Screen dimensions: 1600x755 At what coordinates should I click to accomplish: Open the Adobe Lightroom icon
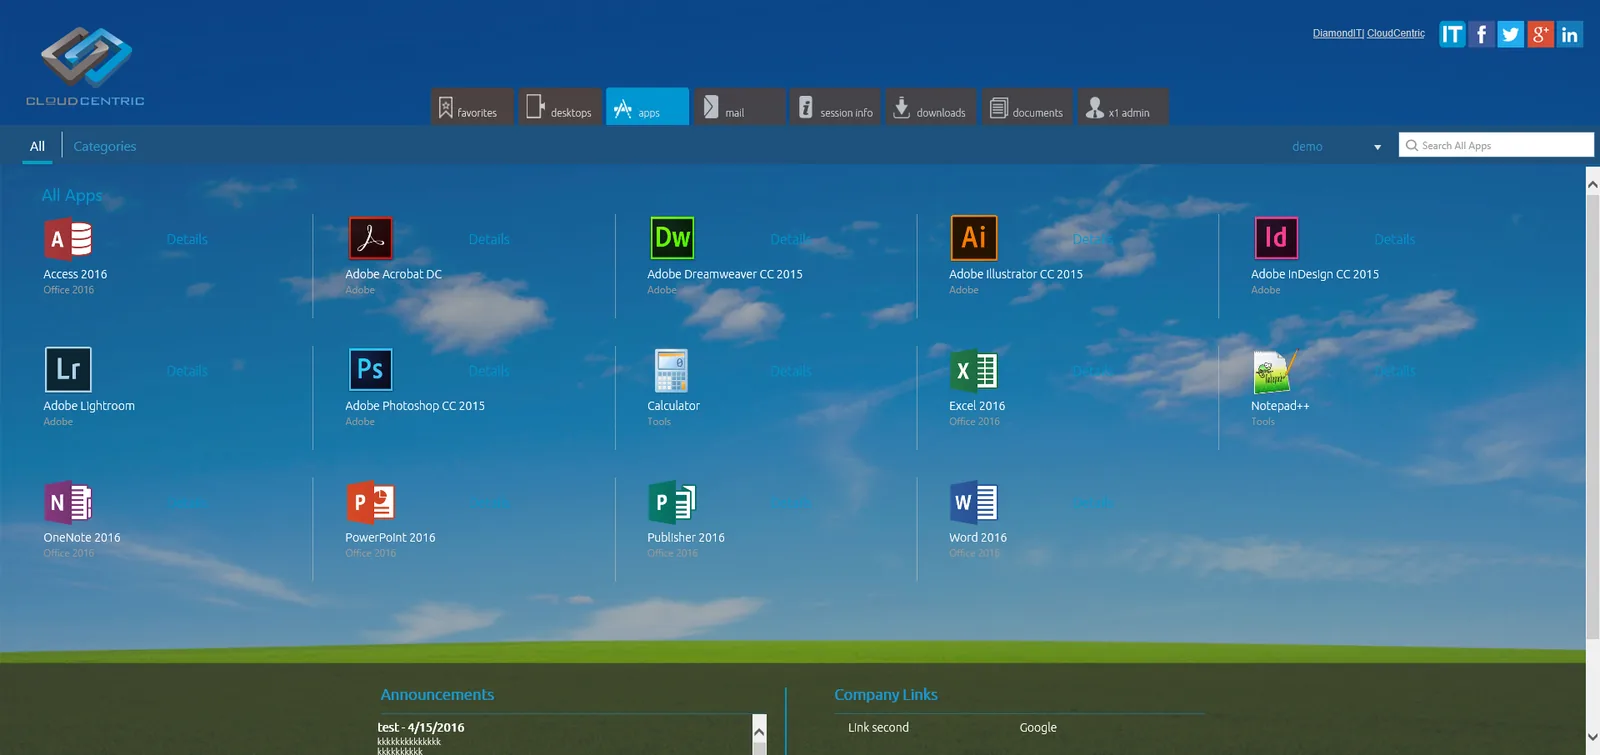click(68, 370)
